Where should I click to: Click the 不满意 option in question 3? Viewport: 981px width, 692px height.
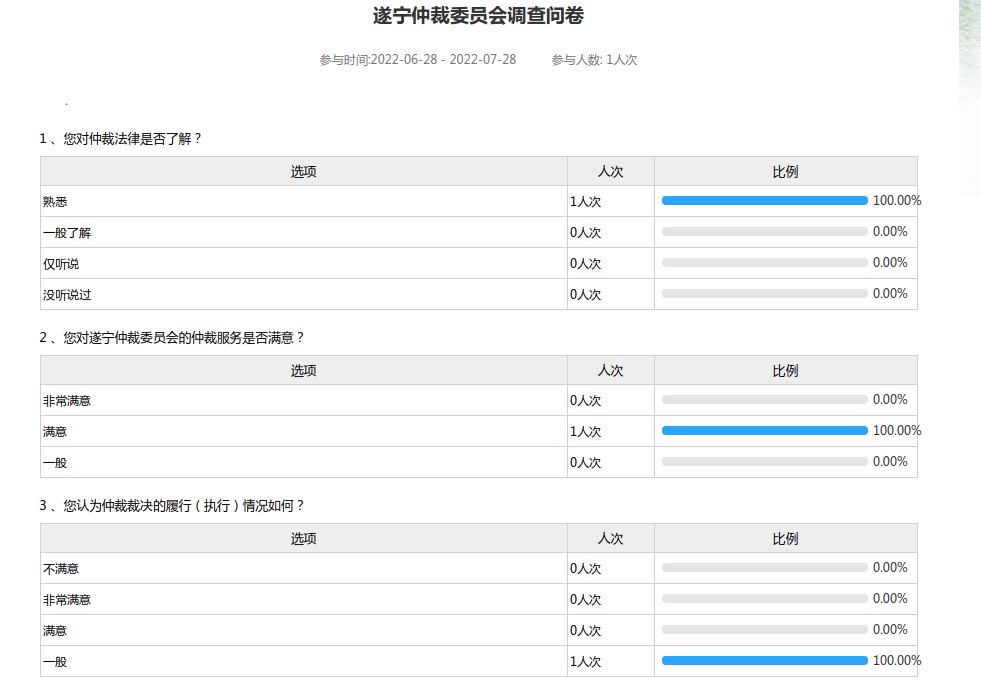[x=61, y=569]
